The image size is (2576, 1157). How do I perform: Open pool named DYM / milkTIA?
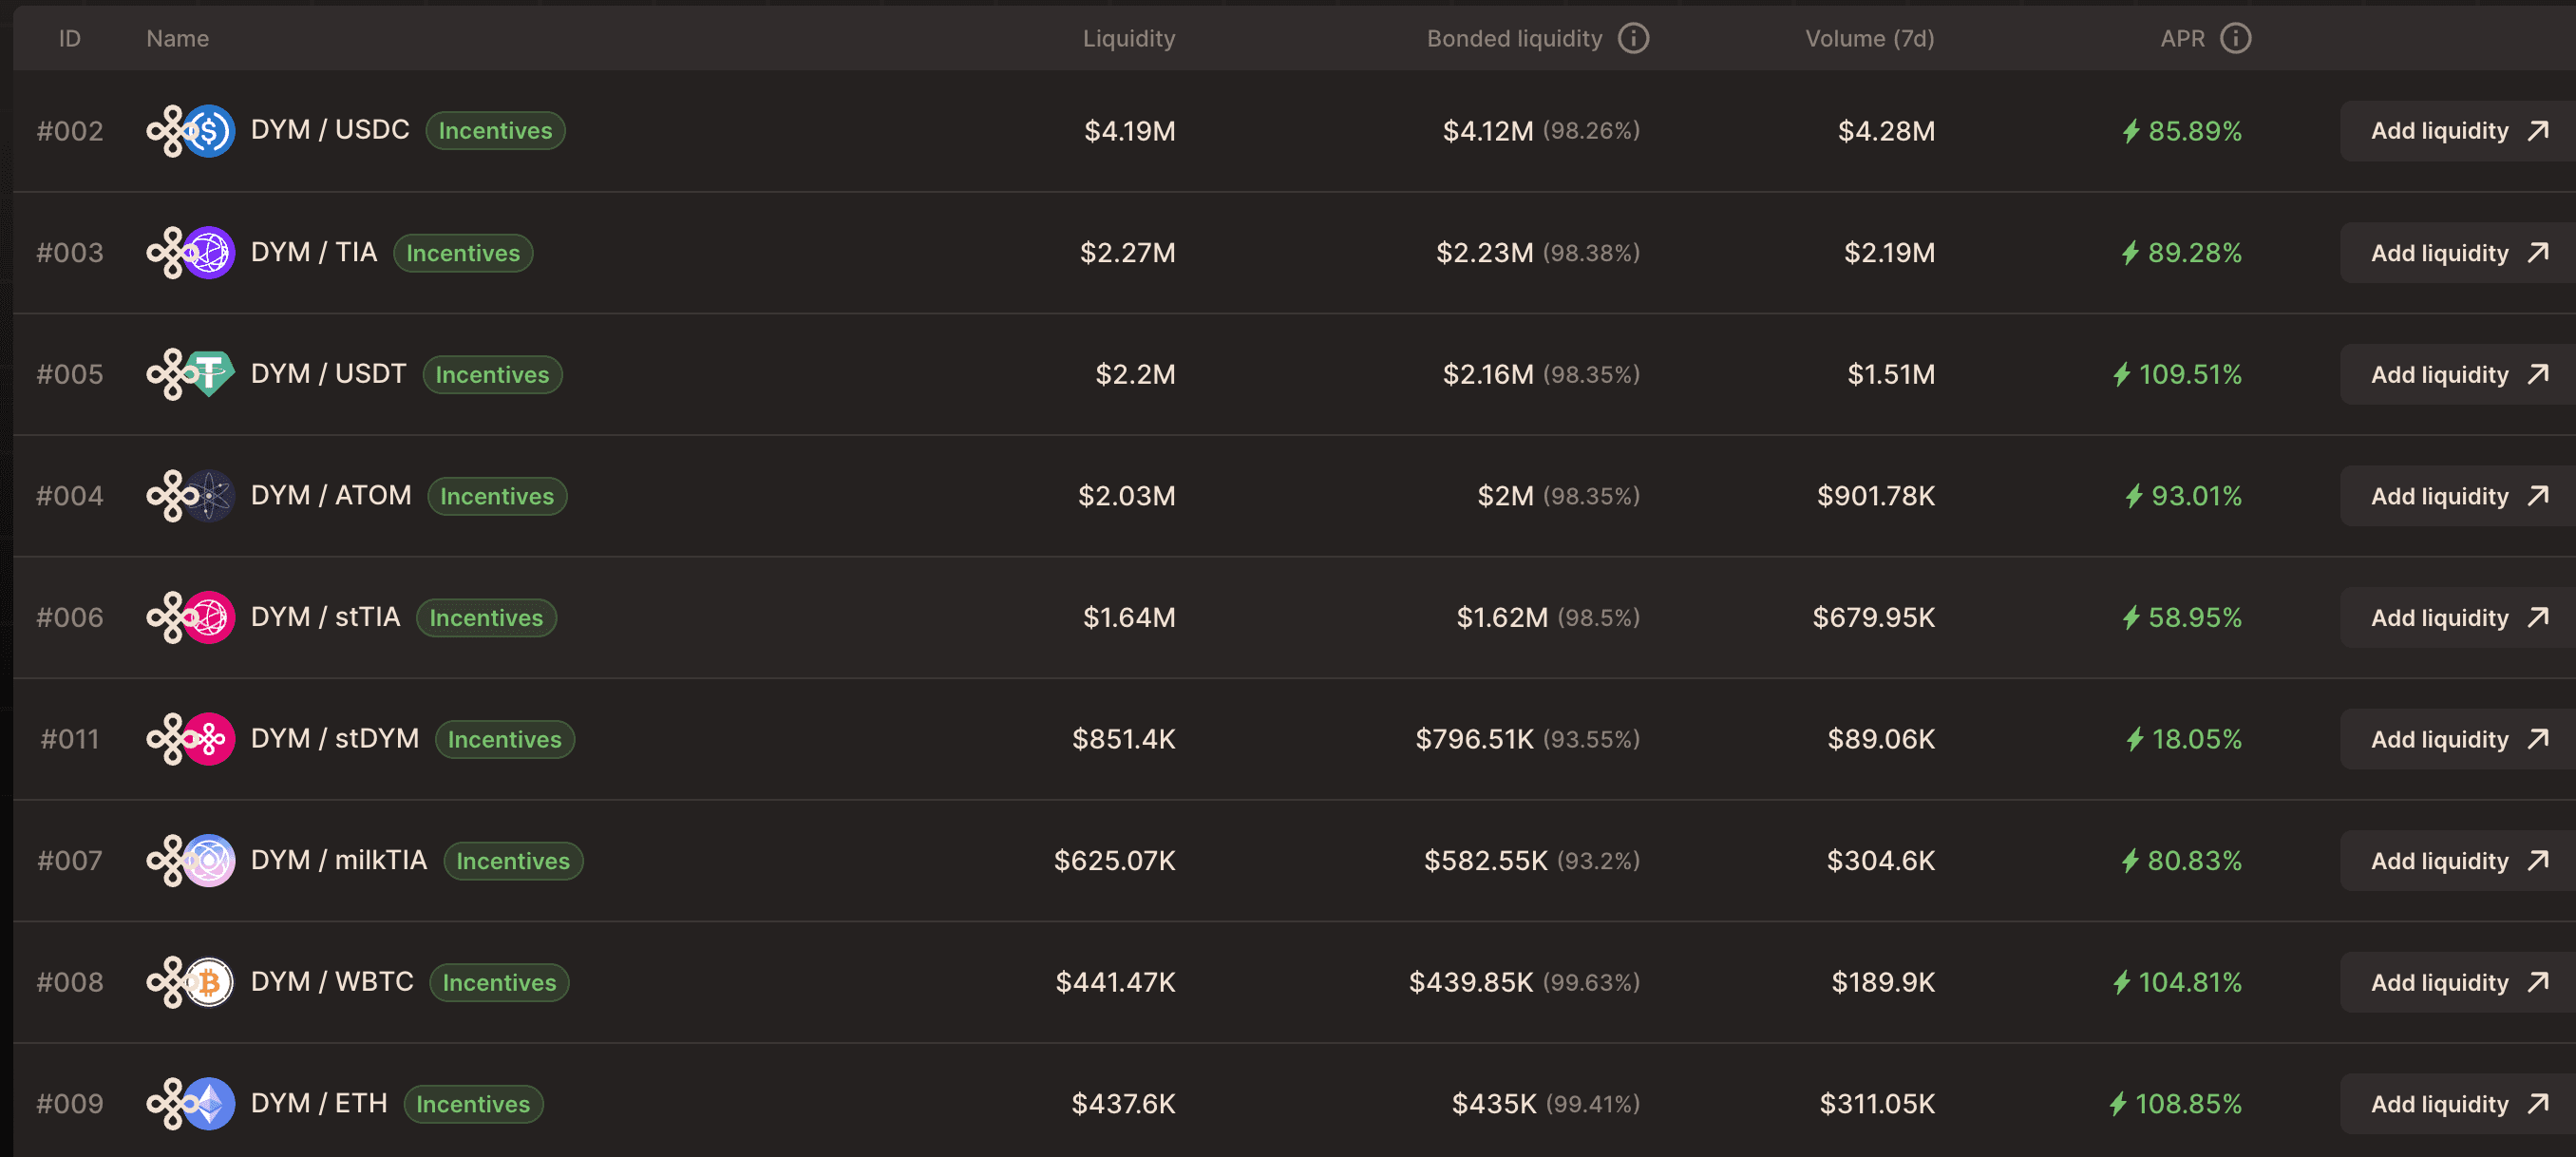[x=339, y=859]
